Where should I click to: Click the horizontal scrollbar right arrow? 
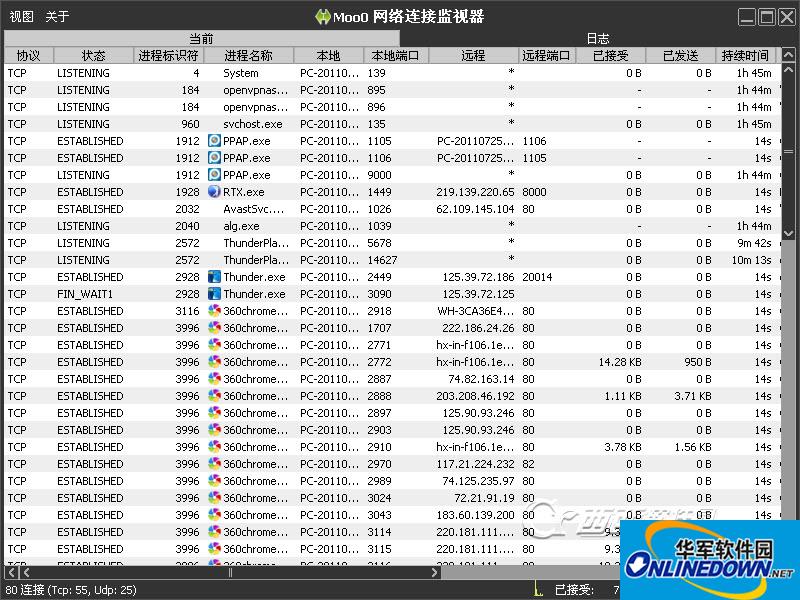pos(434,572)
